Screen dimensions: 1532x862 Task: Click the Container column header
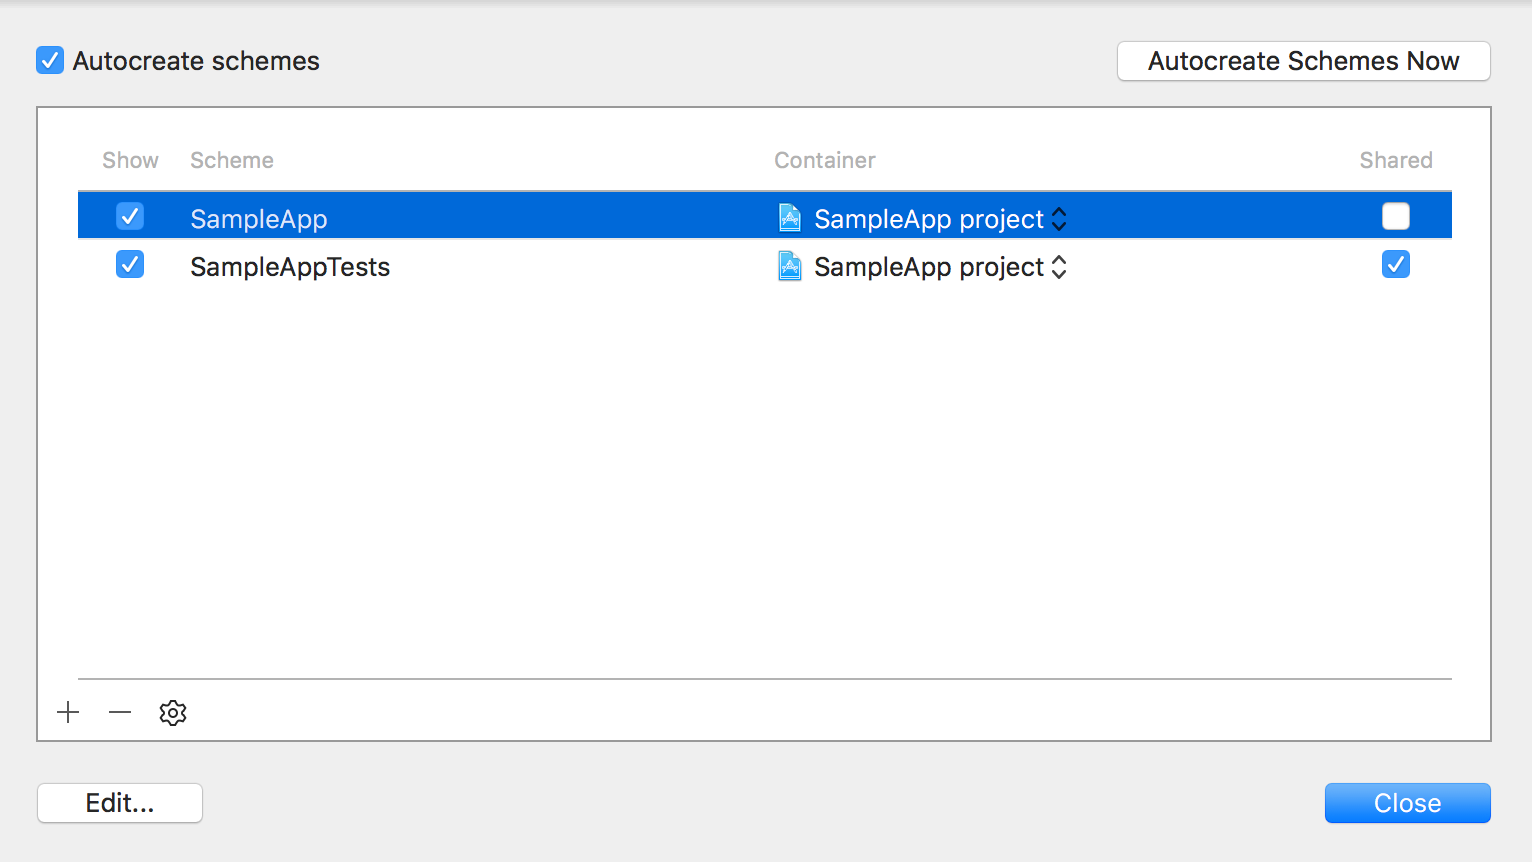(825, 160)
